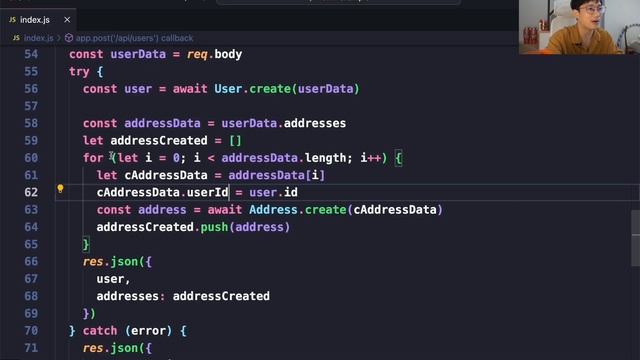Select the index.js editor tab
640x360 pixels.
point(38,20)
